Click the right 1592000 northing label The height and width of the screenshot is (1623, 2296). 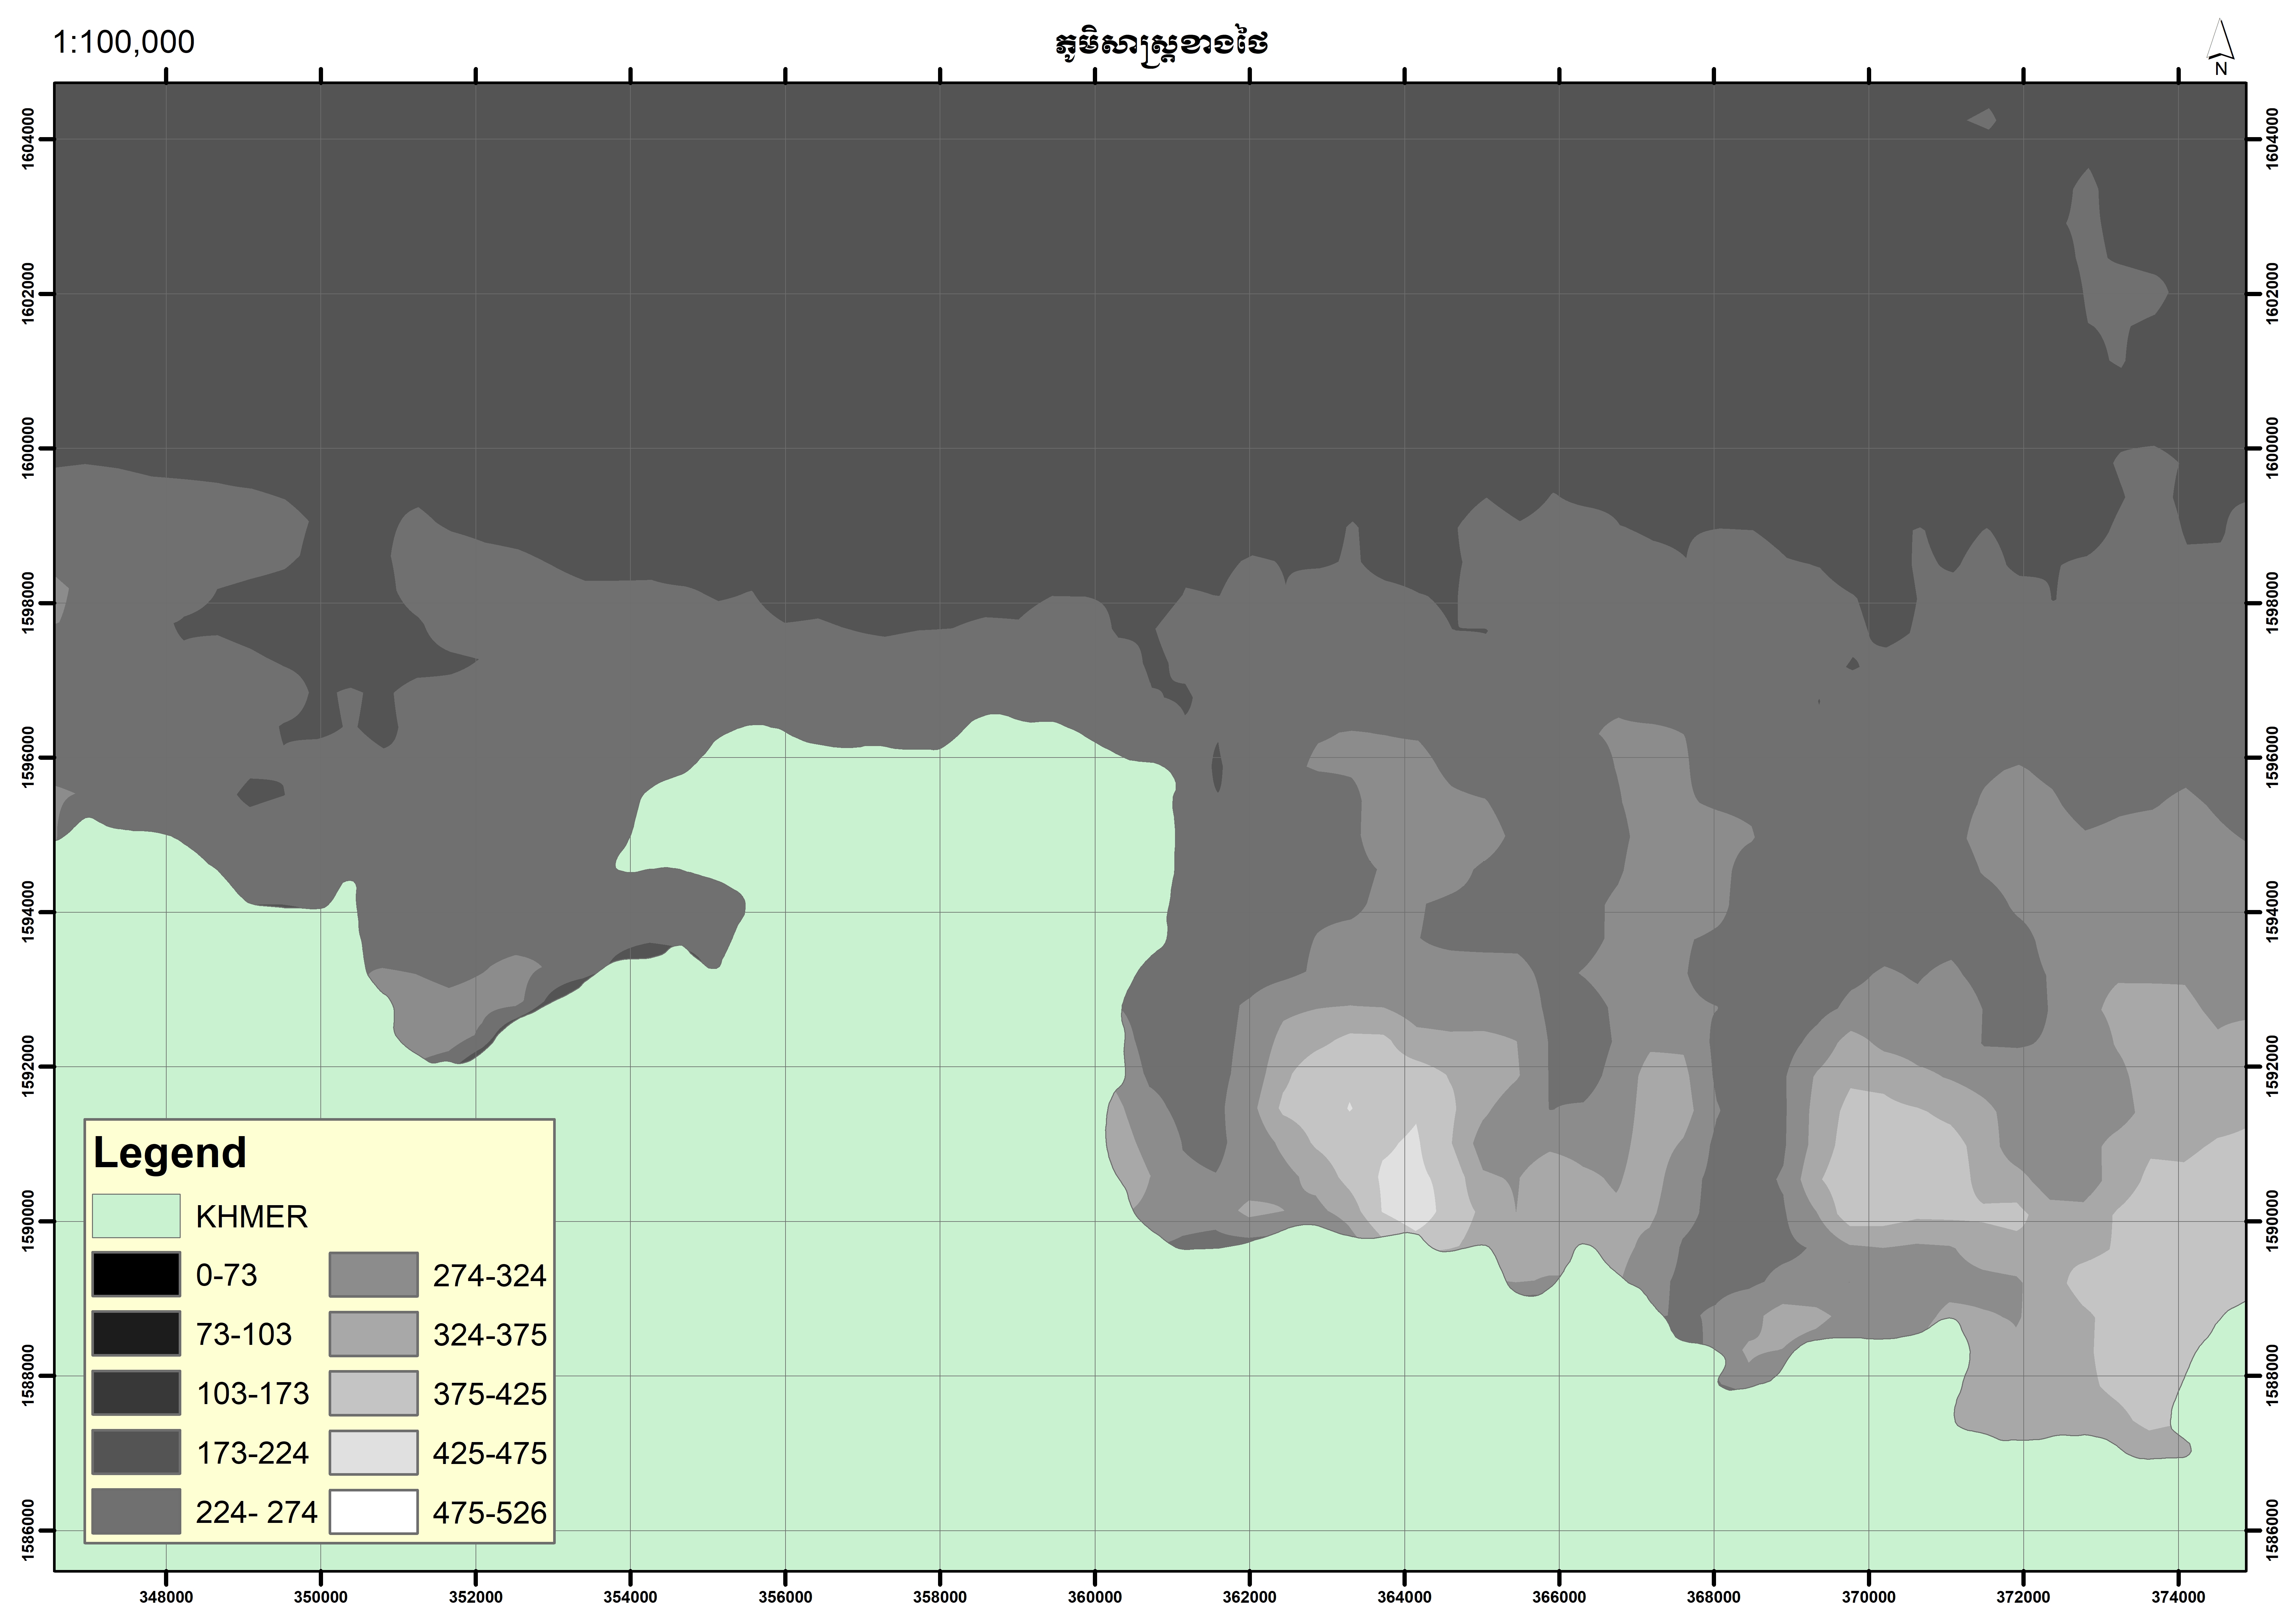point(2272,1067)
